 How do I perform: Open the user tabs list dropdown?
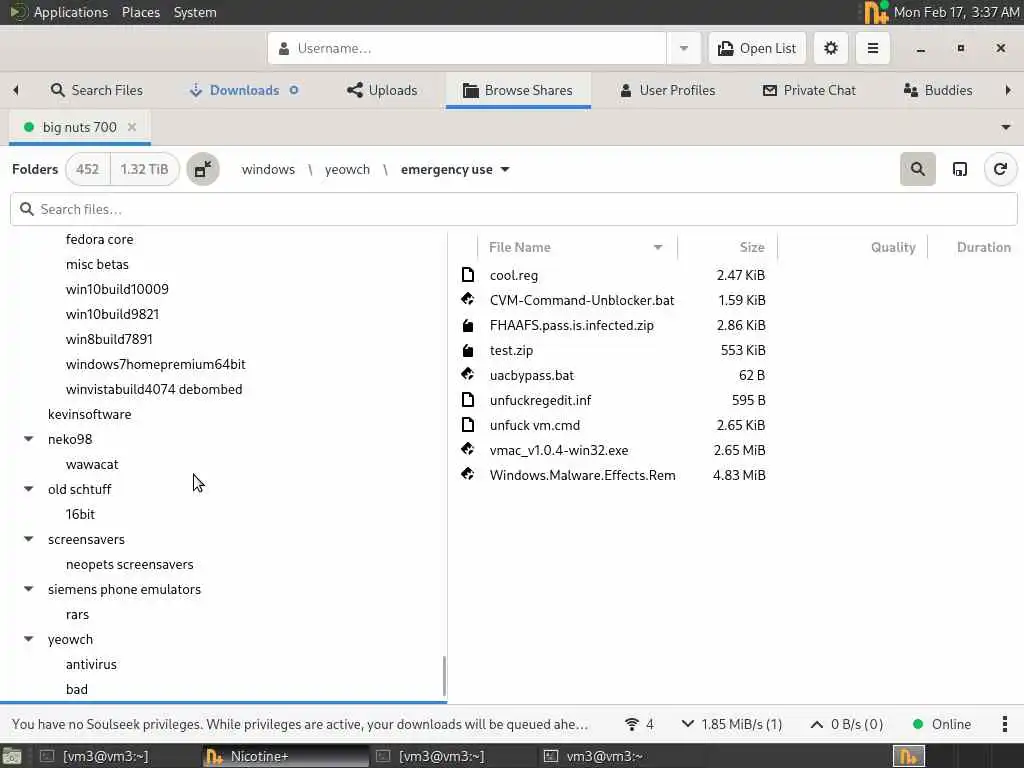[x=1006, y=127]
